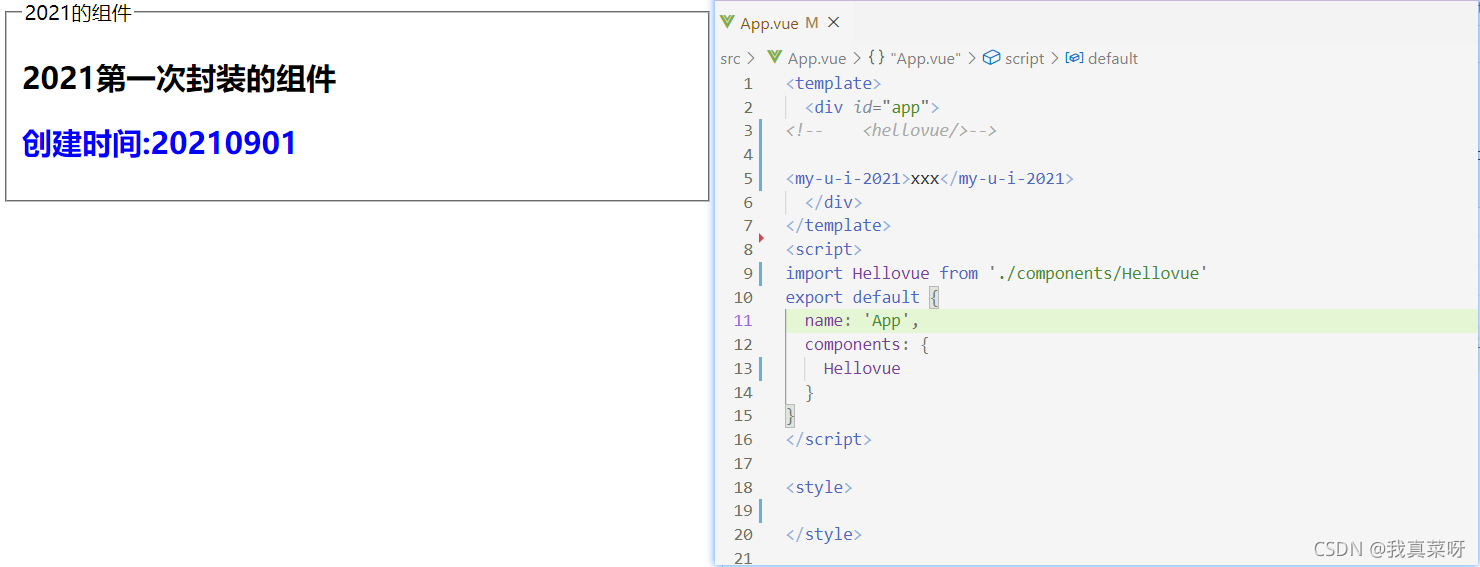Click the '<style>' opening tag
Image resolution: width=1480 pixels, height=567 pixels.
pyautogui.click(x=819, y=487)
